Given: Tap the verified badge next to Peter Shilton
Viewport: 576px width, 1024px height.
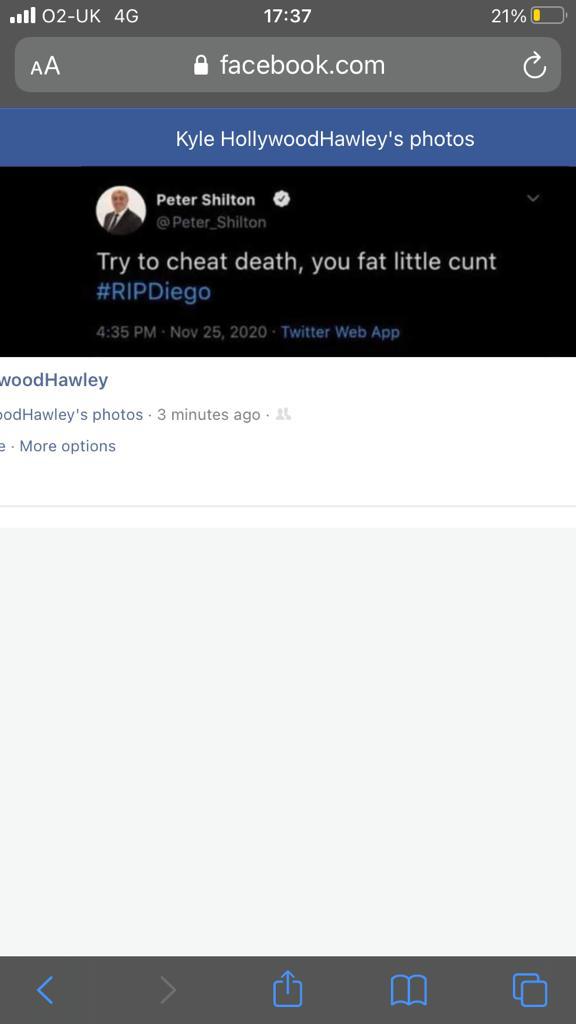Looking at the screenshot, I should [x=281, y=199].
